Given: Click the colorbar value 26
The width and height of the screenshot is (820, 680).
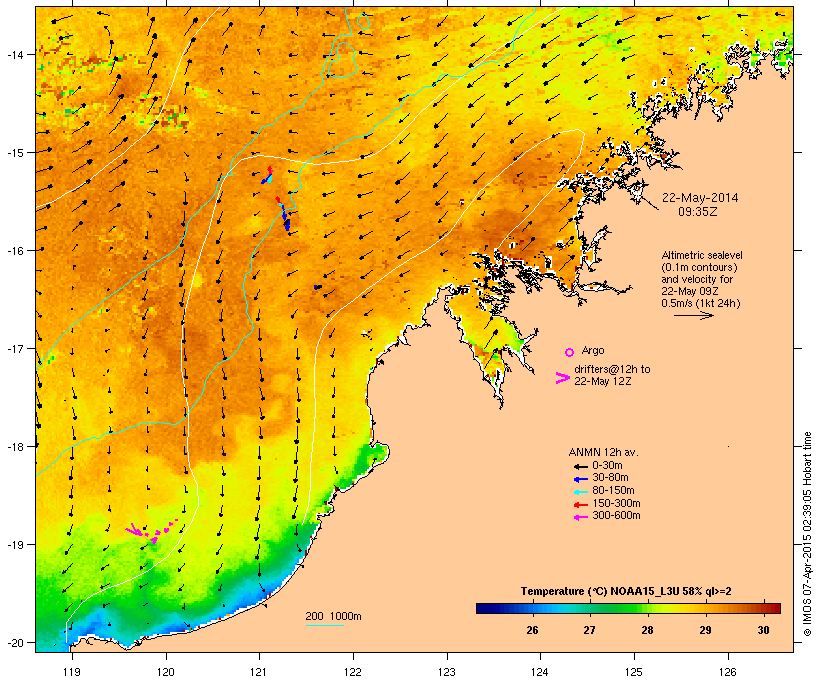Looking at the screenshot, I should (532, 630).
